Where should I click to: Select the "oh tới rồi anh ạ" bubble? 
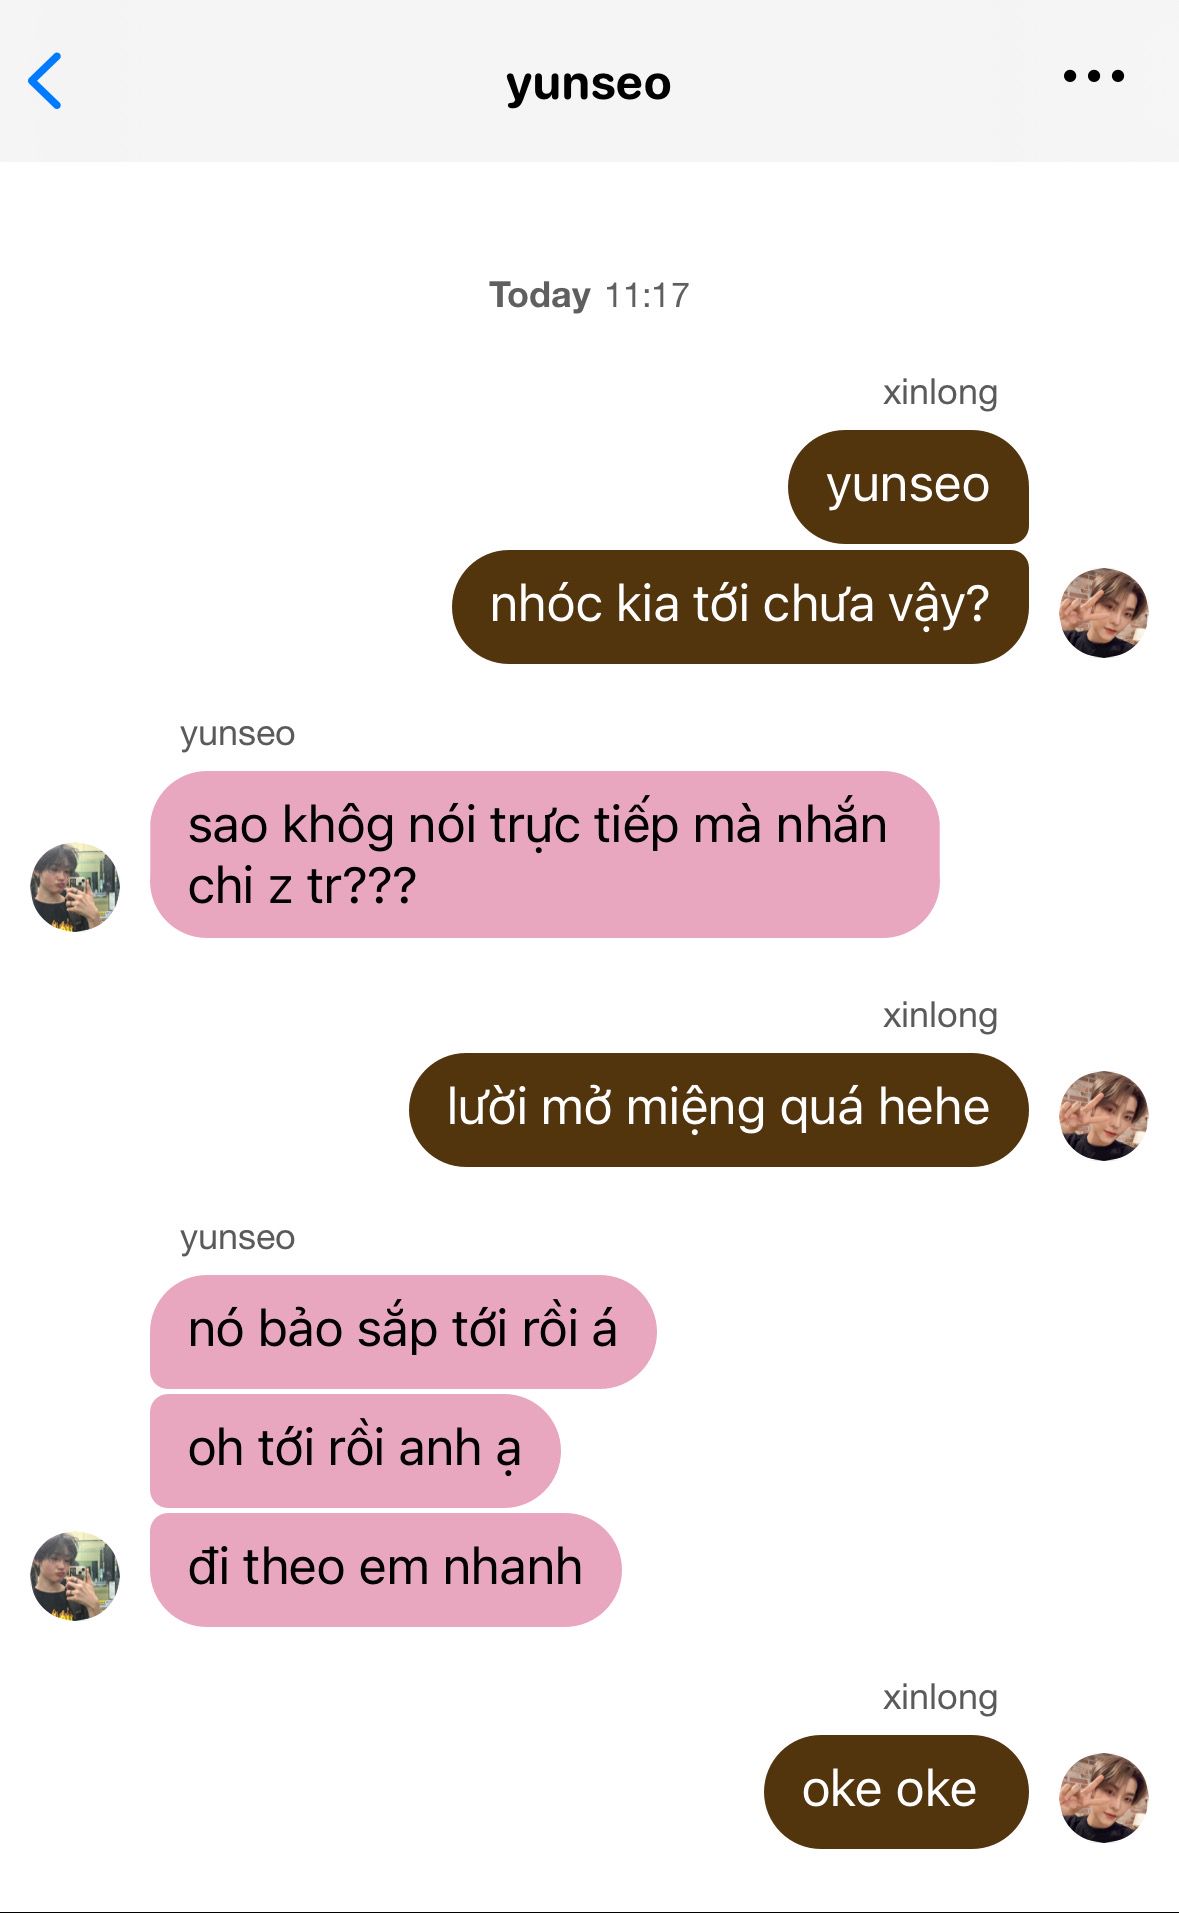point(355,1450)
